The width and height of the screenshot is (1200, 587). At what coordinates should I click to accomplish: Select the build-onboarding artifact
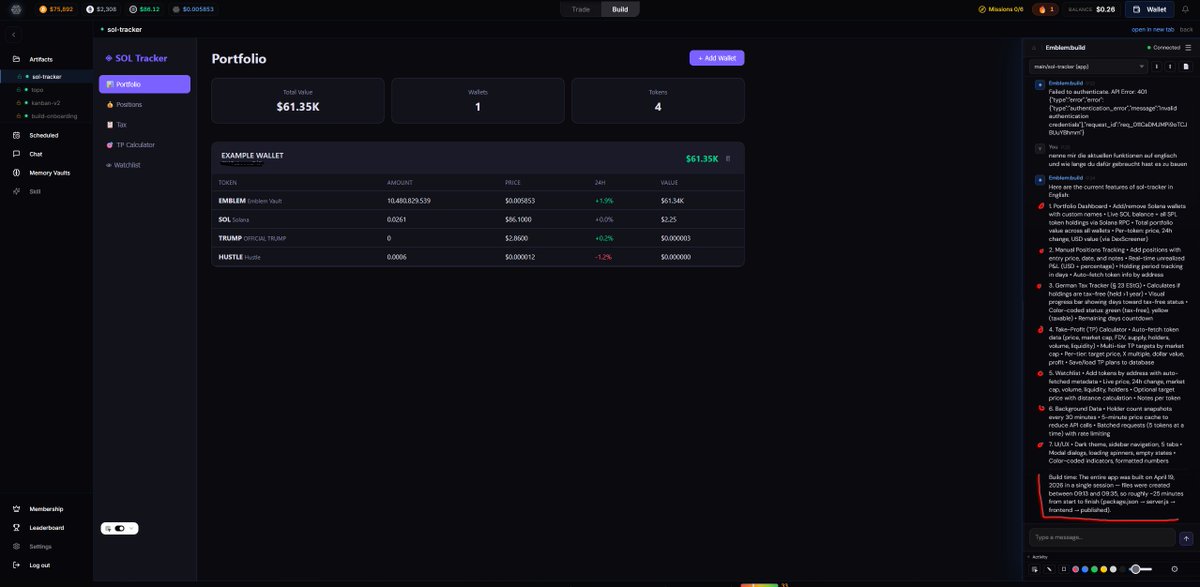(x=52, y=115)
